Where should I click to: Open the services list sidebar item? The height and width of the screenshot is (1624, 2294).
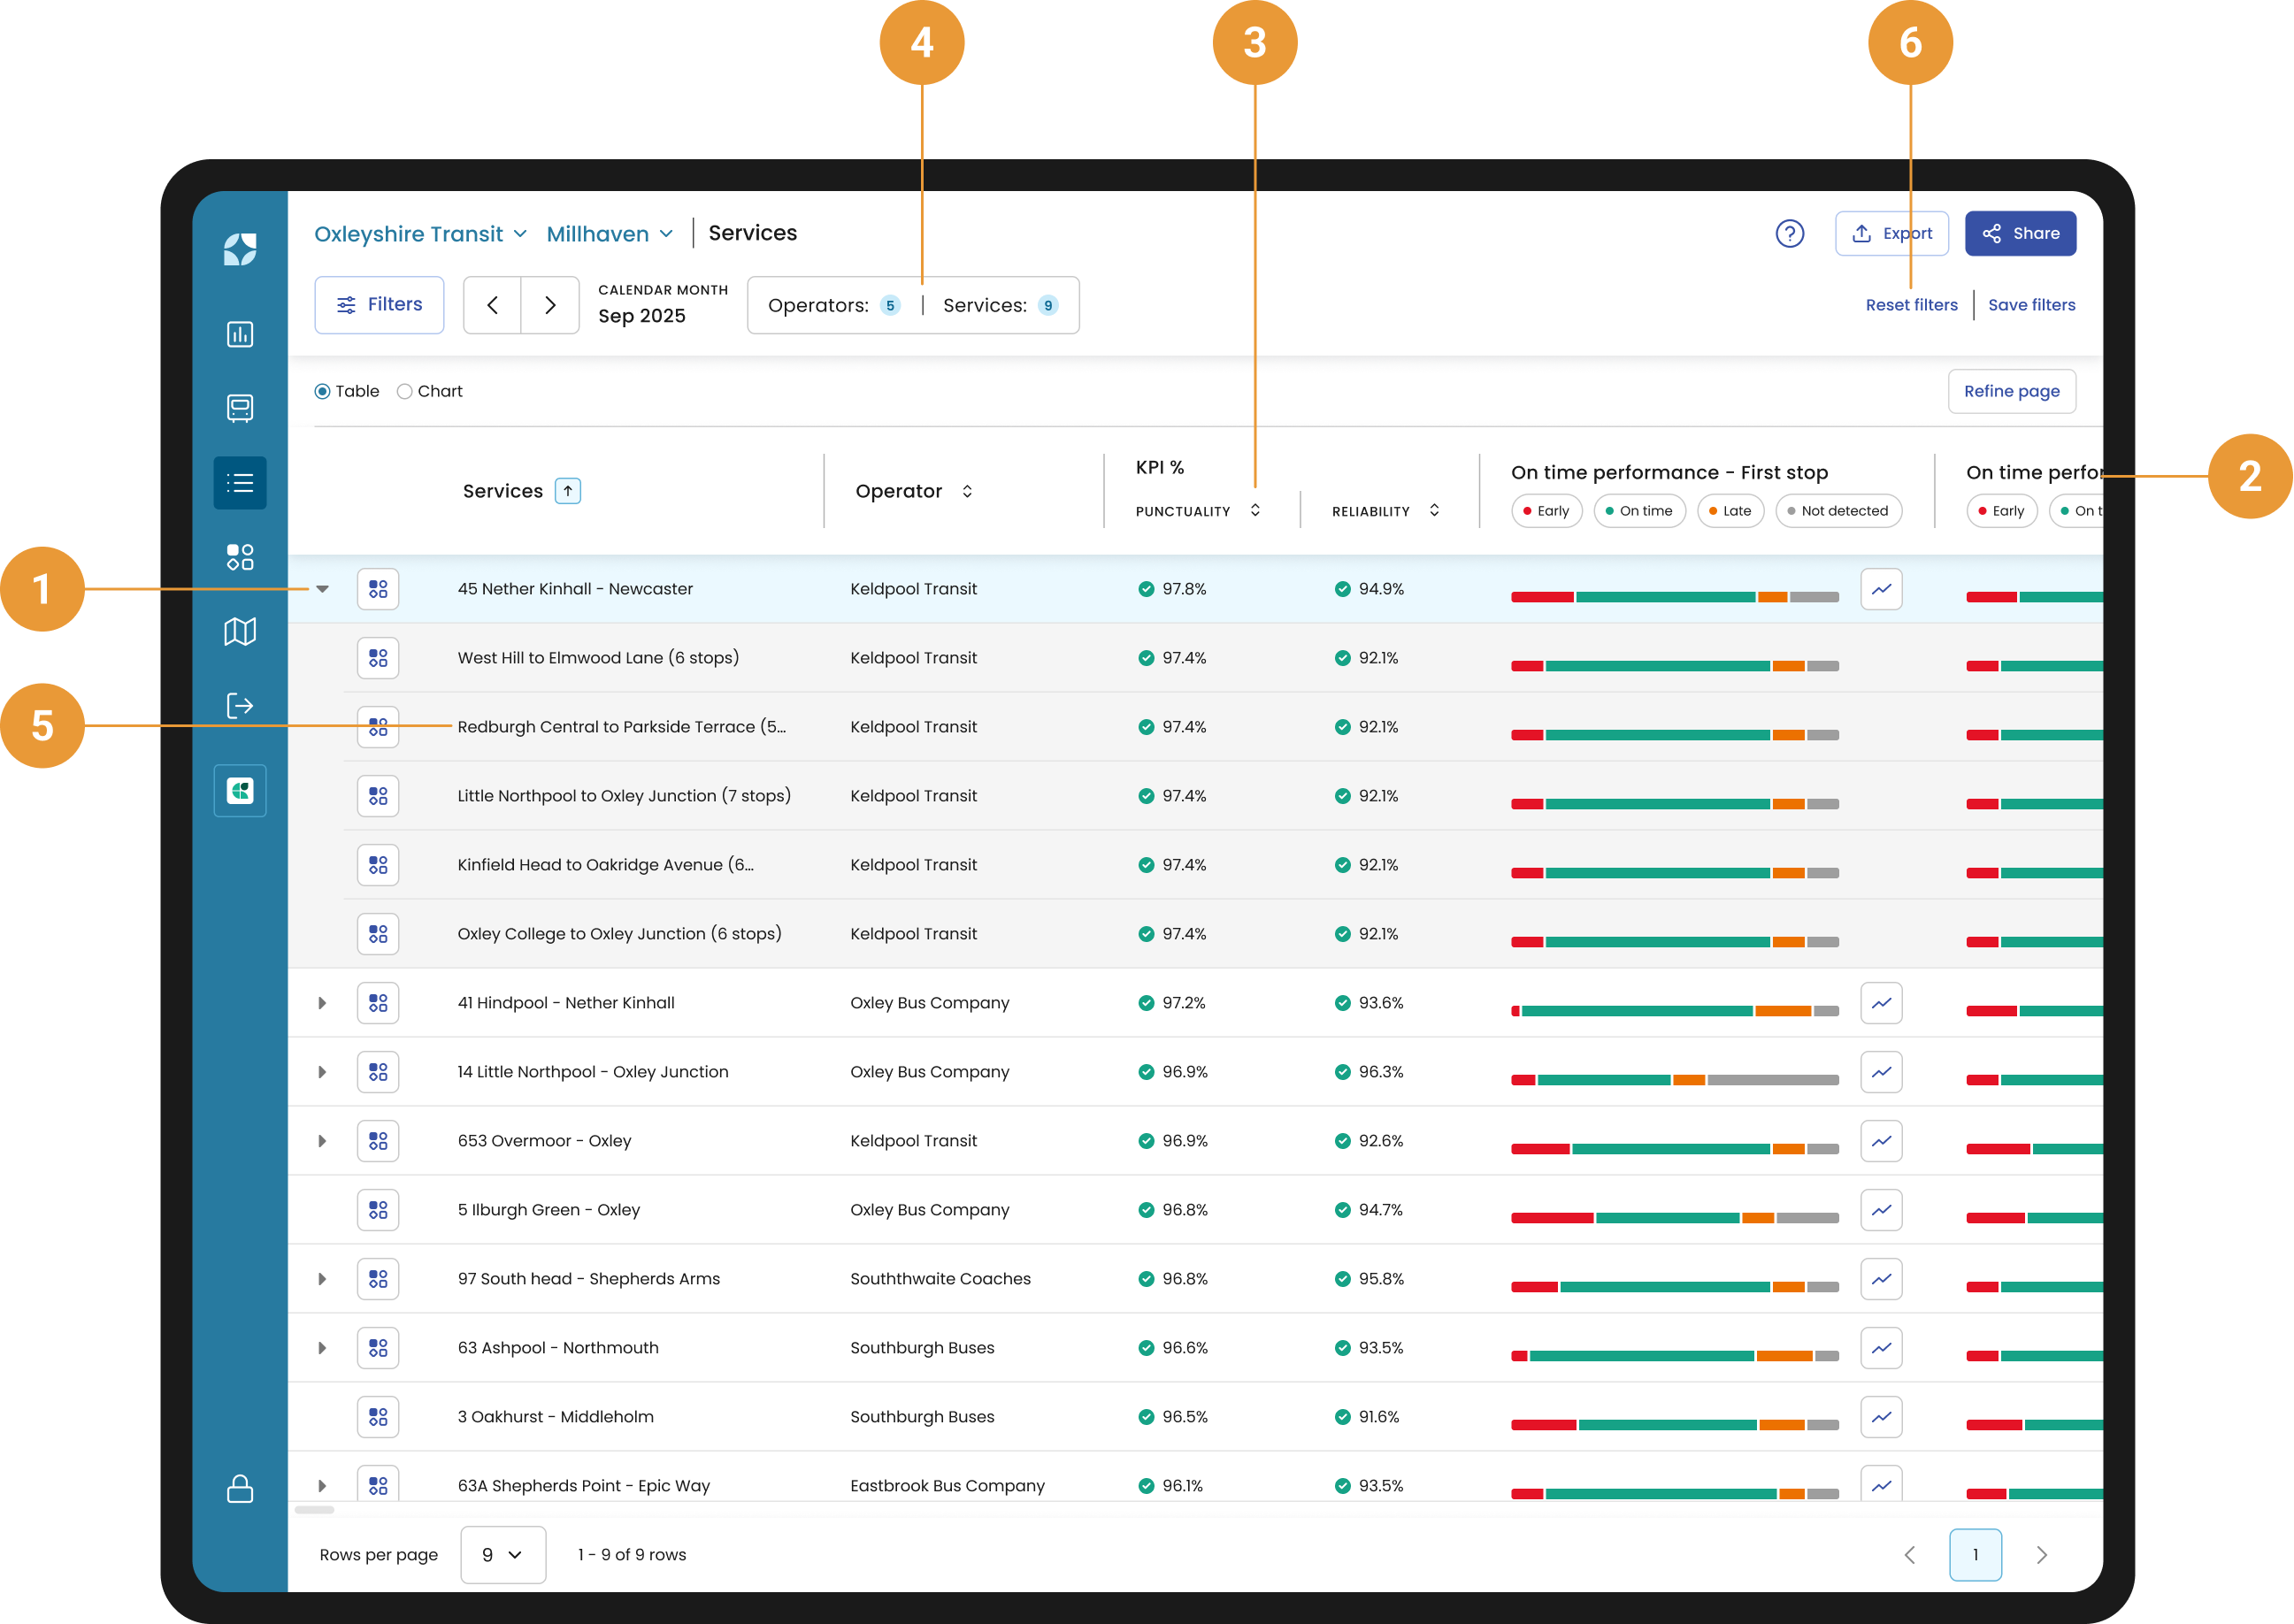tap(240, 483)
